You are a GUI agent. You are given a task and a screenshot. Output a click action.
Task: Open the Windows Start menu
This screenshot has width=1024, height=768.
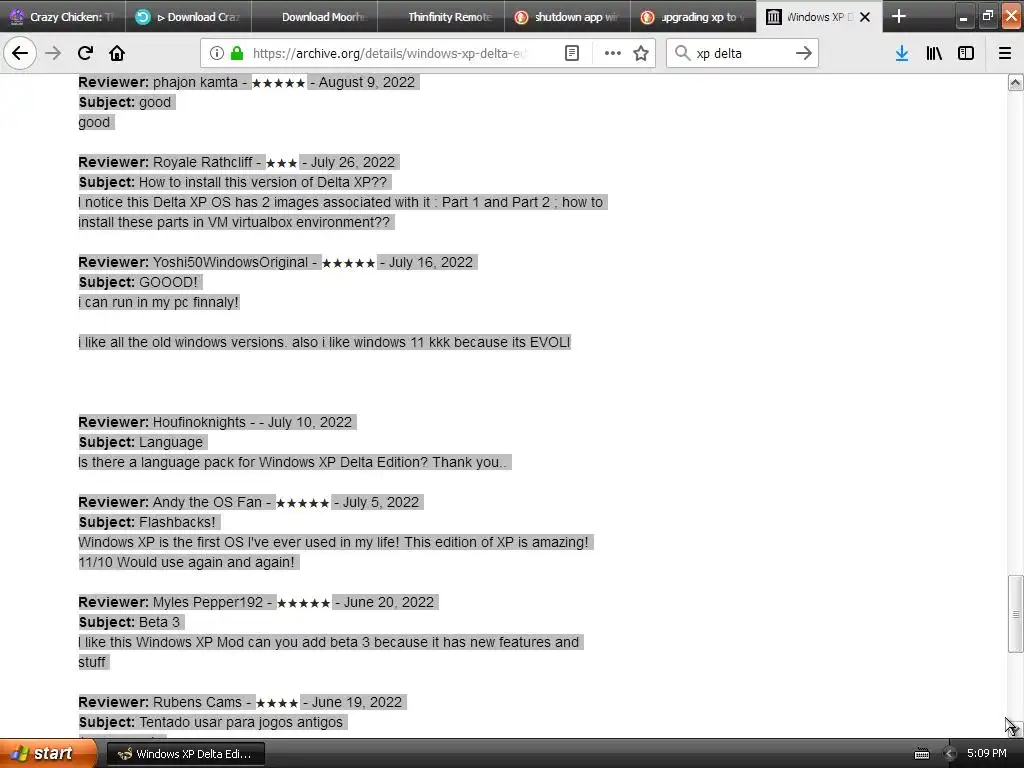48,753
